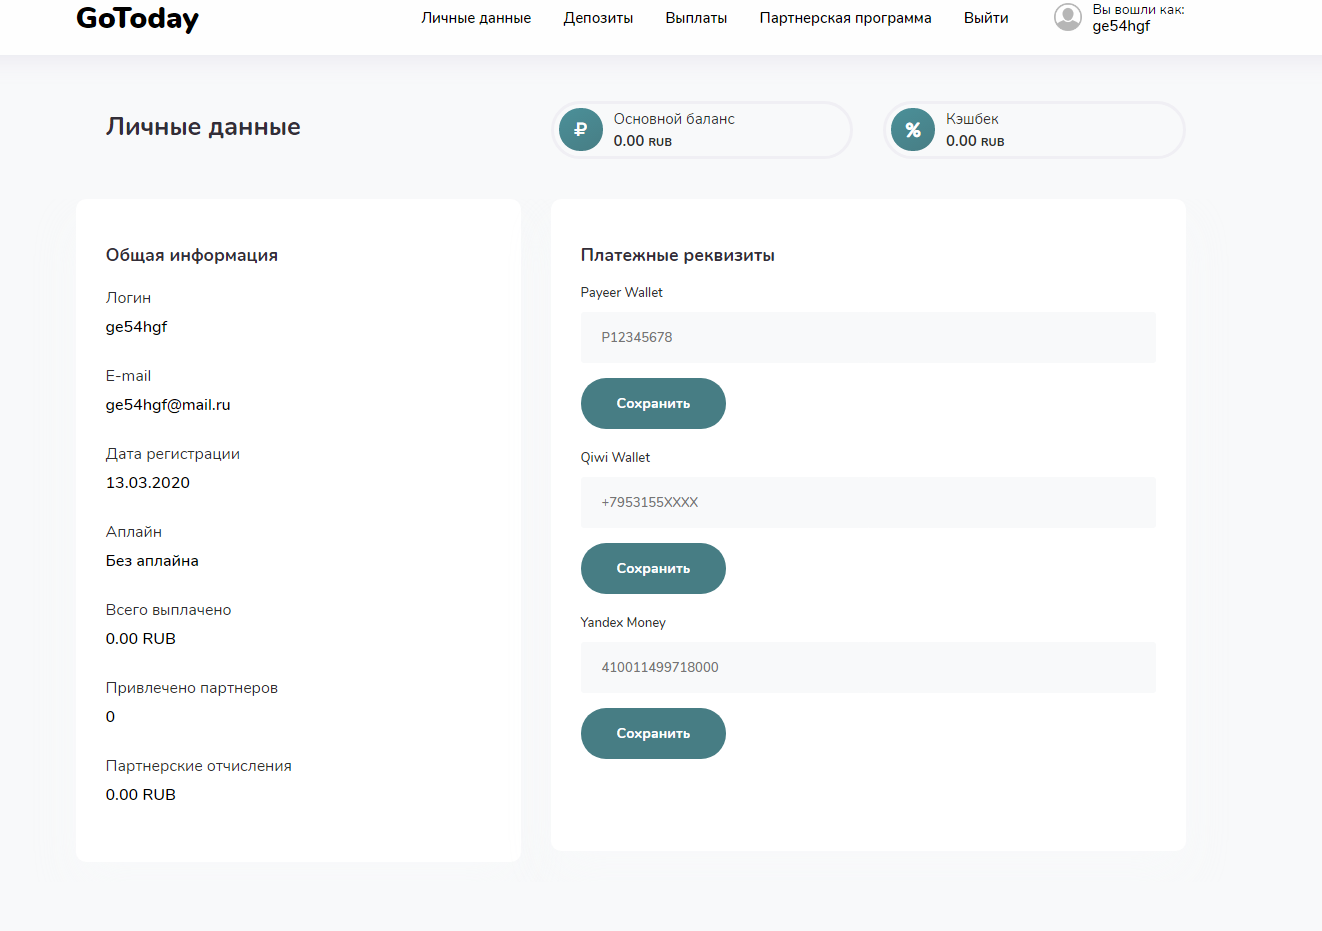This screenshot has height=931, width=1322.
Task: Click the Аплайн label
Action: pos(134,532)
